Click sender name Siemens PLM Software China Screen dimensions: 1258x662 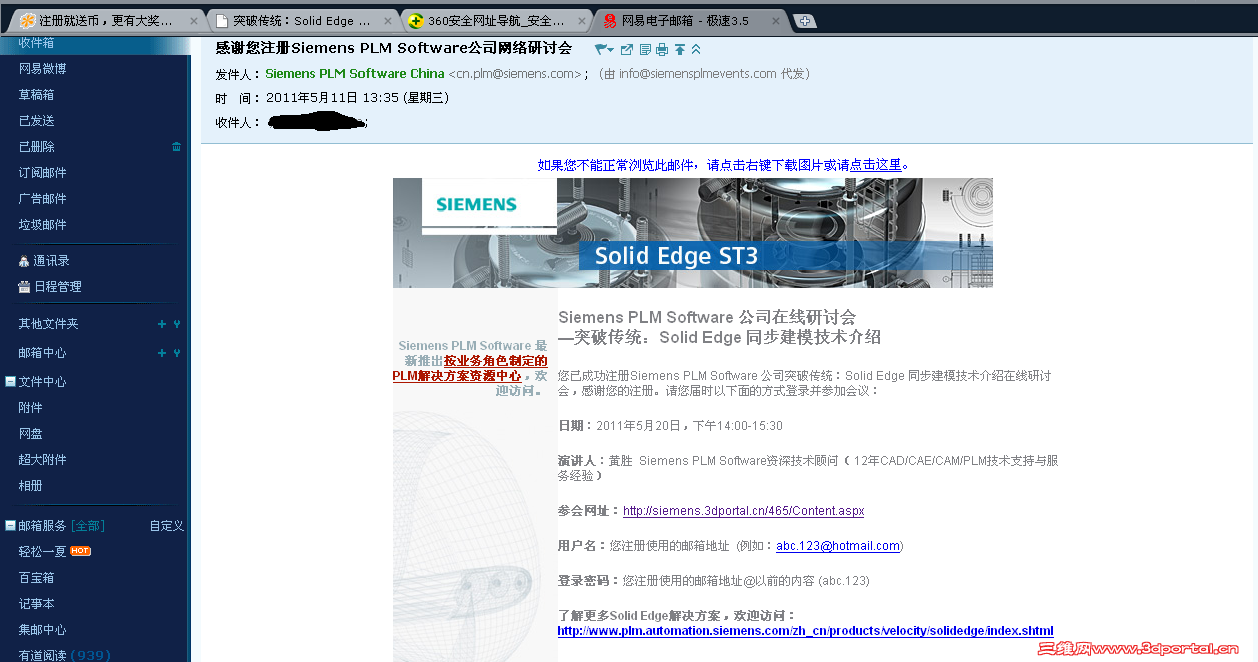tap(355, 74)
